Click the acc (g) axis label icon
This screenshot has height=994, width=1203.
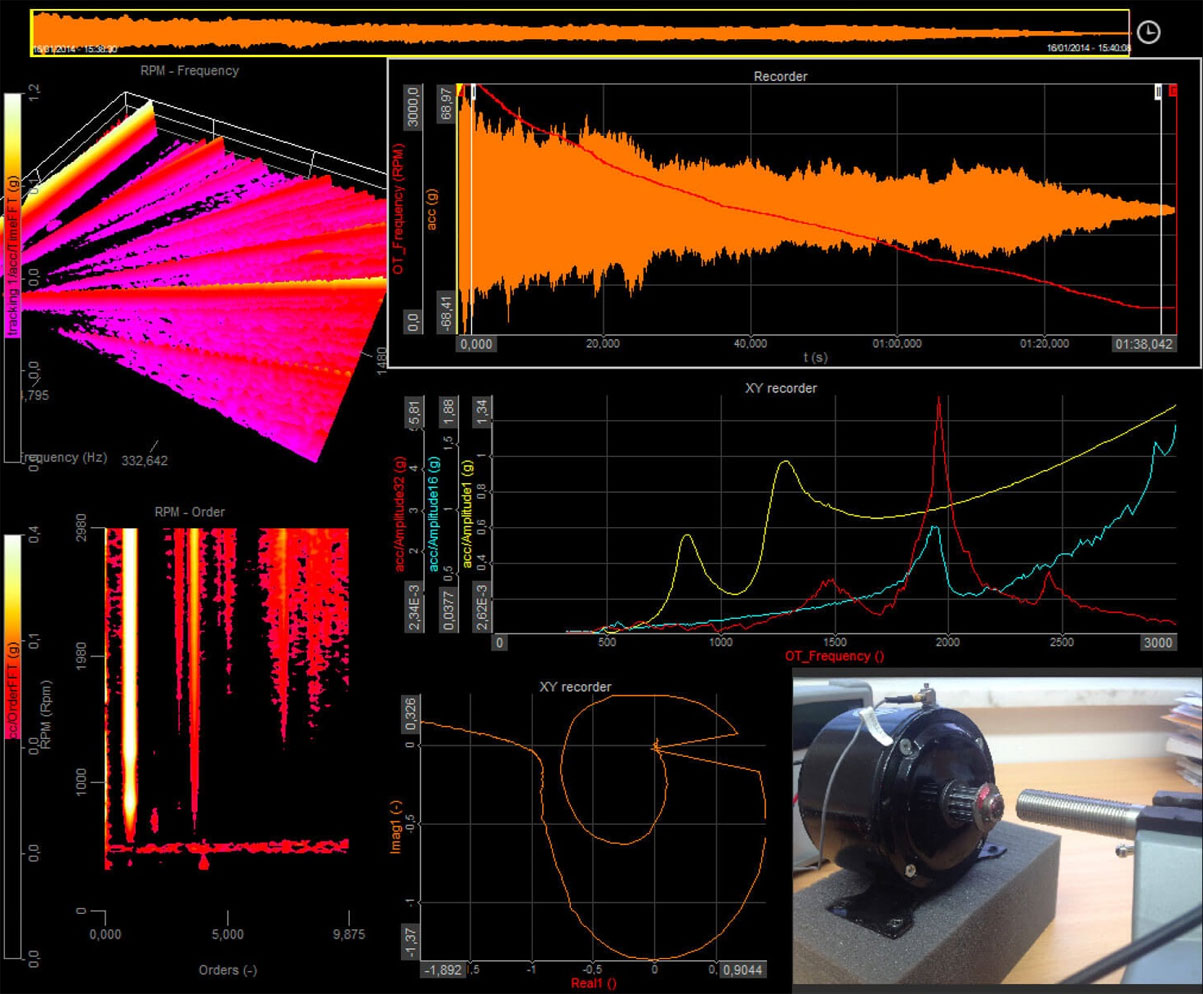coord(434,206)
